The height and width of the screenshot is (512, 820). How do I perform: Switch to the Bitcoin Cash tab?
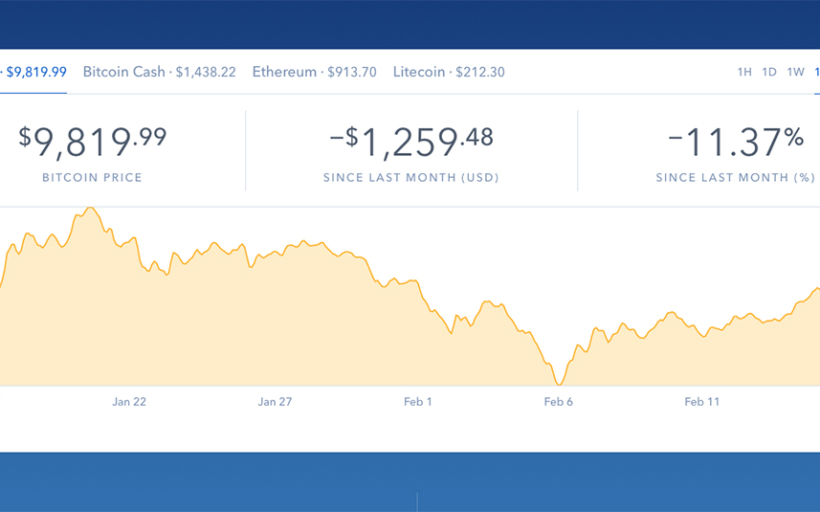click(159, 72)
